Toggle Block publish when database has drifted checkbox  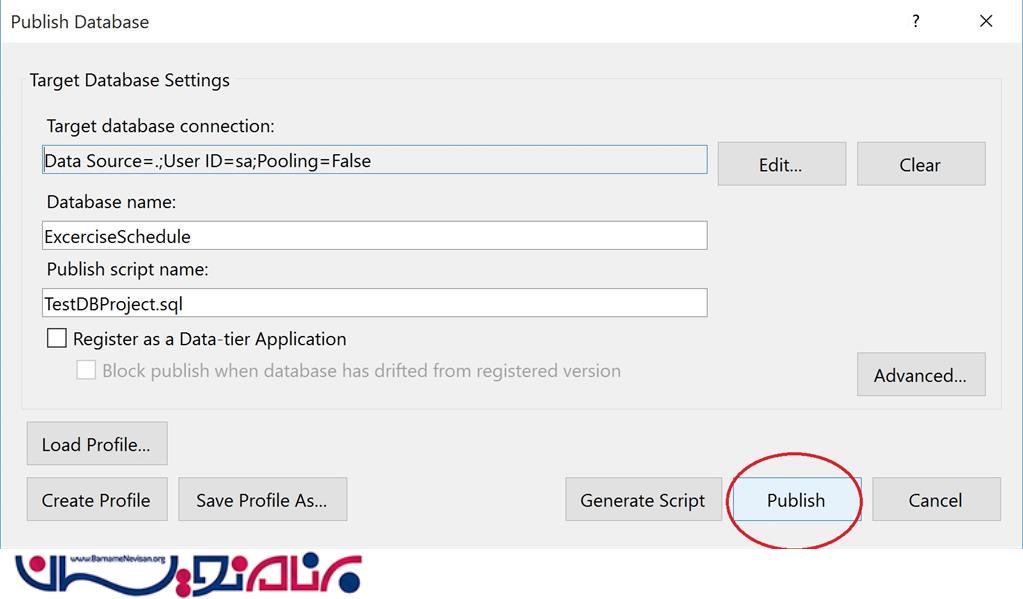pos(86,370)
